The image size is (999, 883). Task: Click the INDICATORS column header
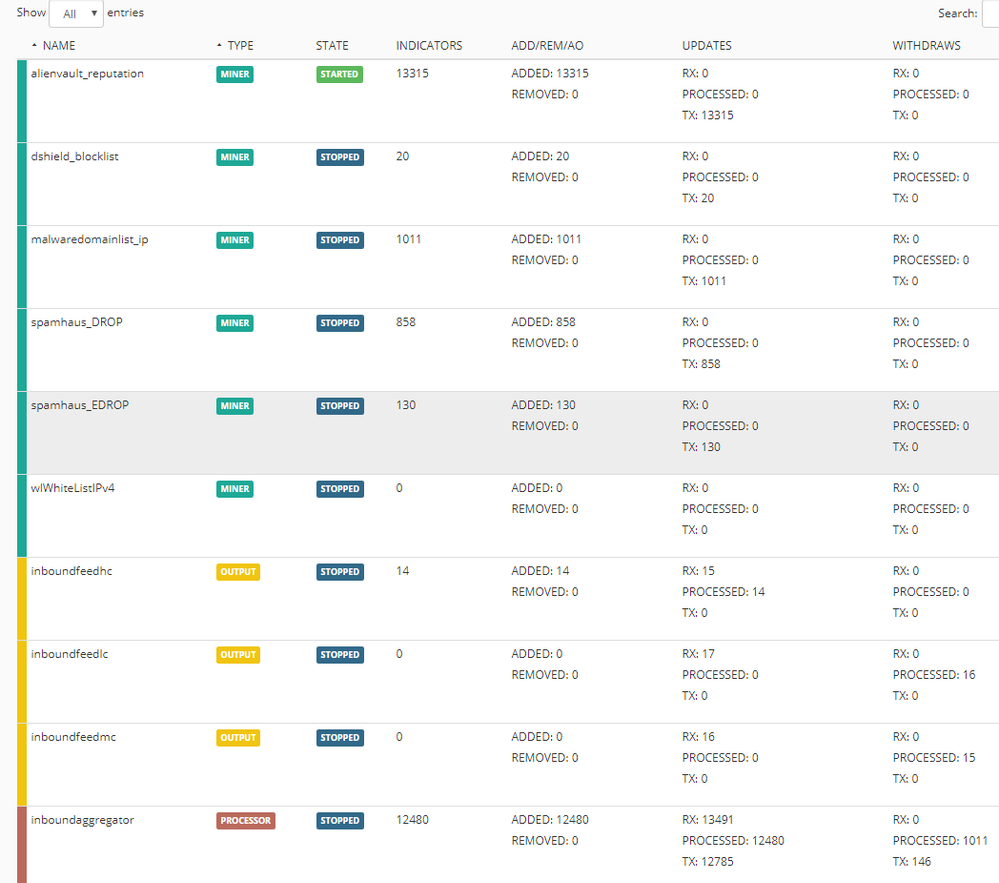[429, 46]
